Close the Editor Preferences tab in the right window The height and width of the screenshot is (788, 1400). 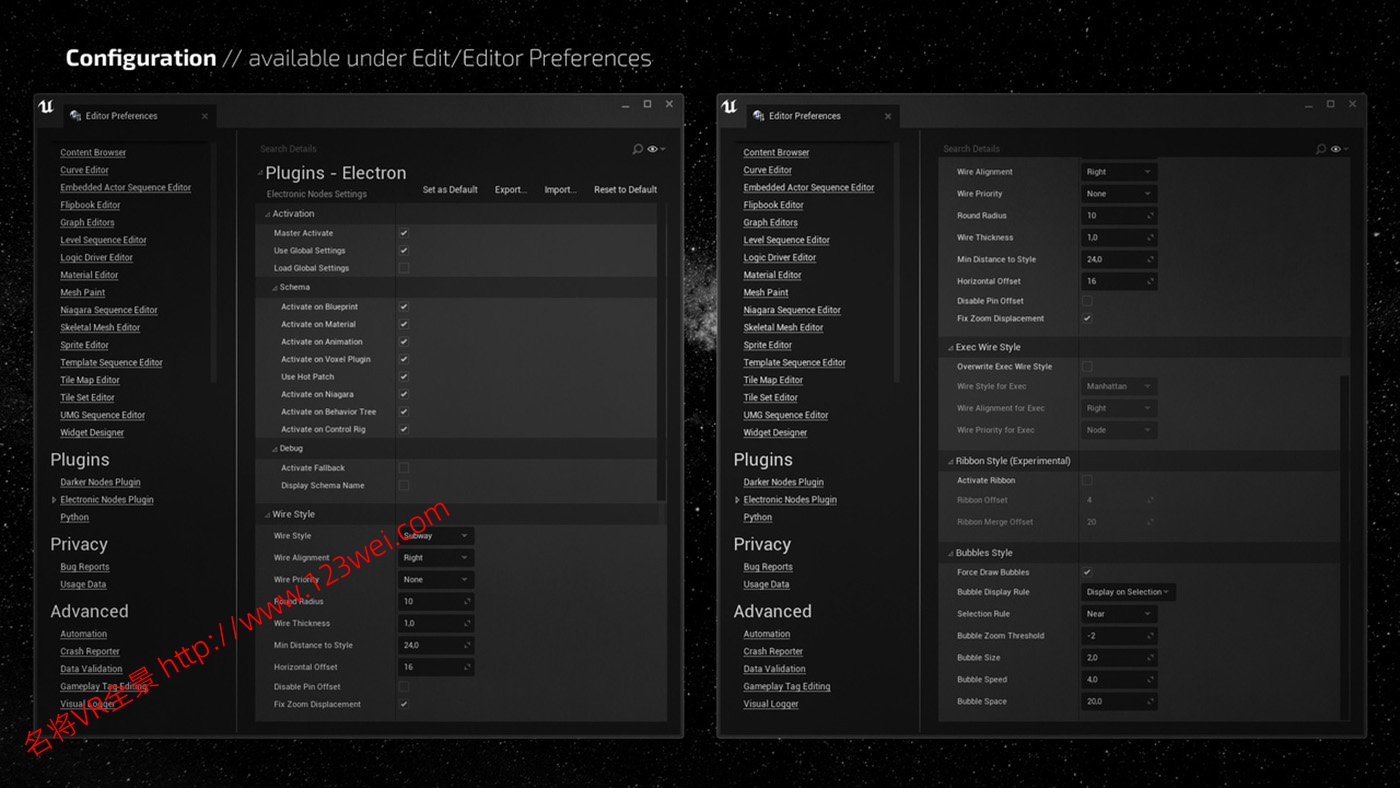pos(887,116)
